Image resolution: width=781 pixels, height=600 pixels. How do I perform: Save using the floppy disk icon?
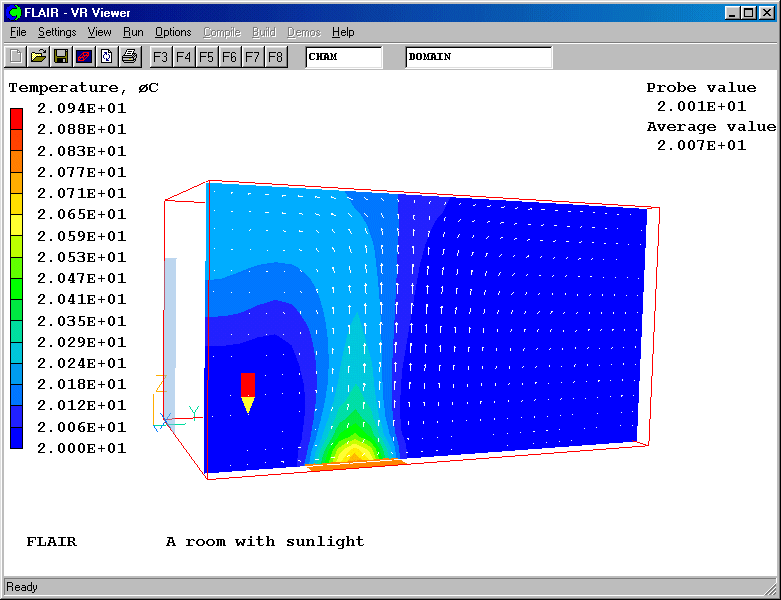click(x=61, y=57)
